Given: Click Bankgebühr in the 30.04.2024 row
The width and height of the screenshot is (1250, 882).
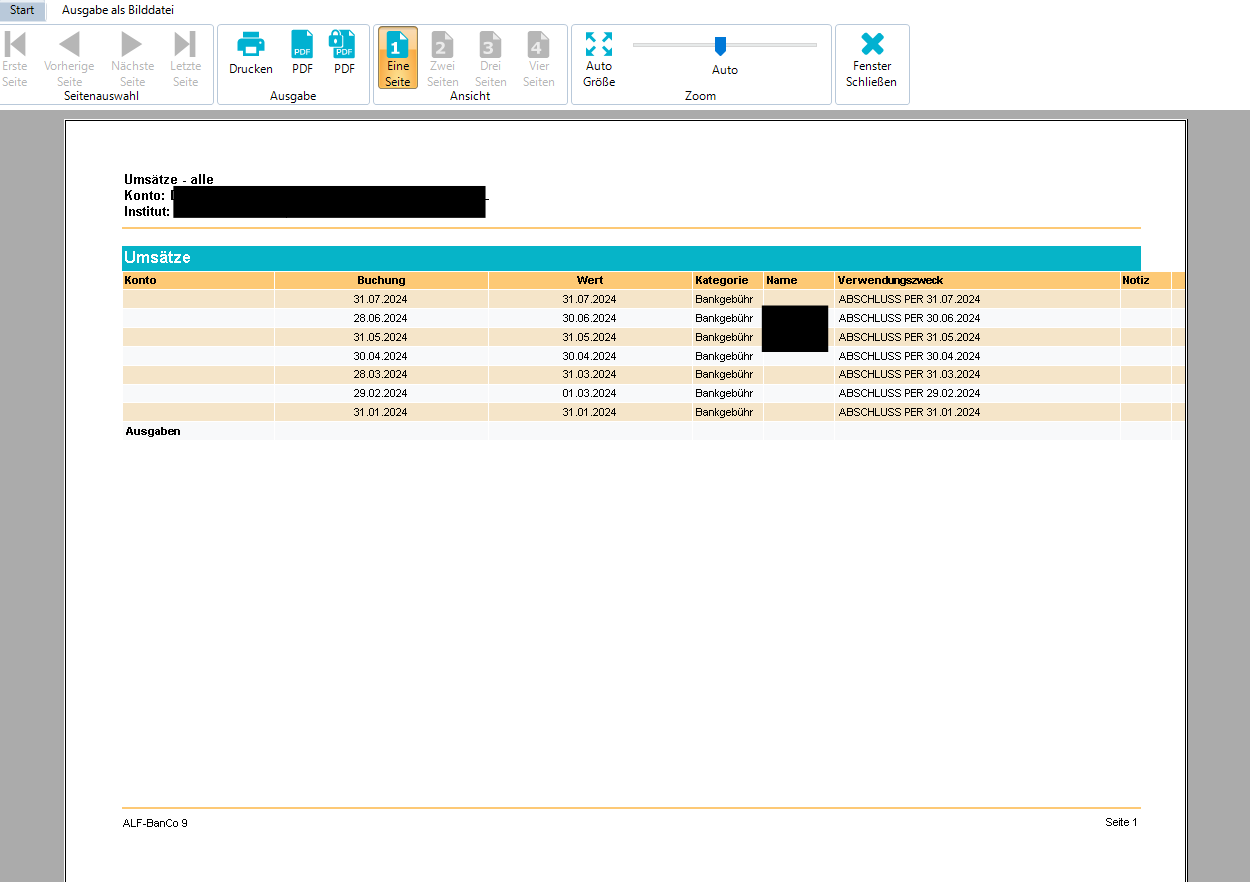Looking at the screenshot, I should pos(724,356).
